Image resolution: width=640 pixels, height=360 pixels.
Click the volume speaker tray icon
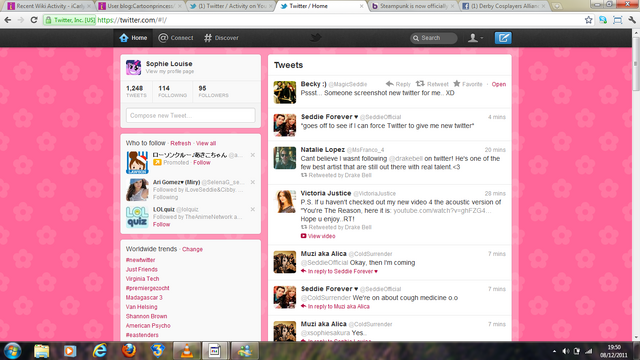566,351
